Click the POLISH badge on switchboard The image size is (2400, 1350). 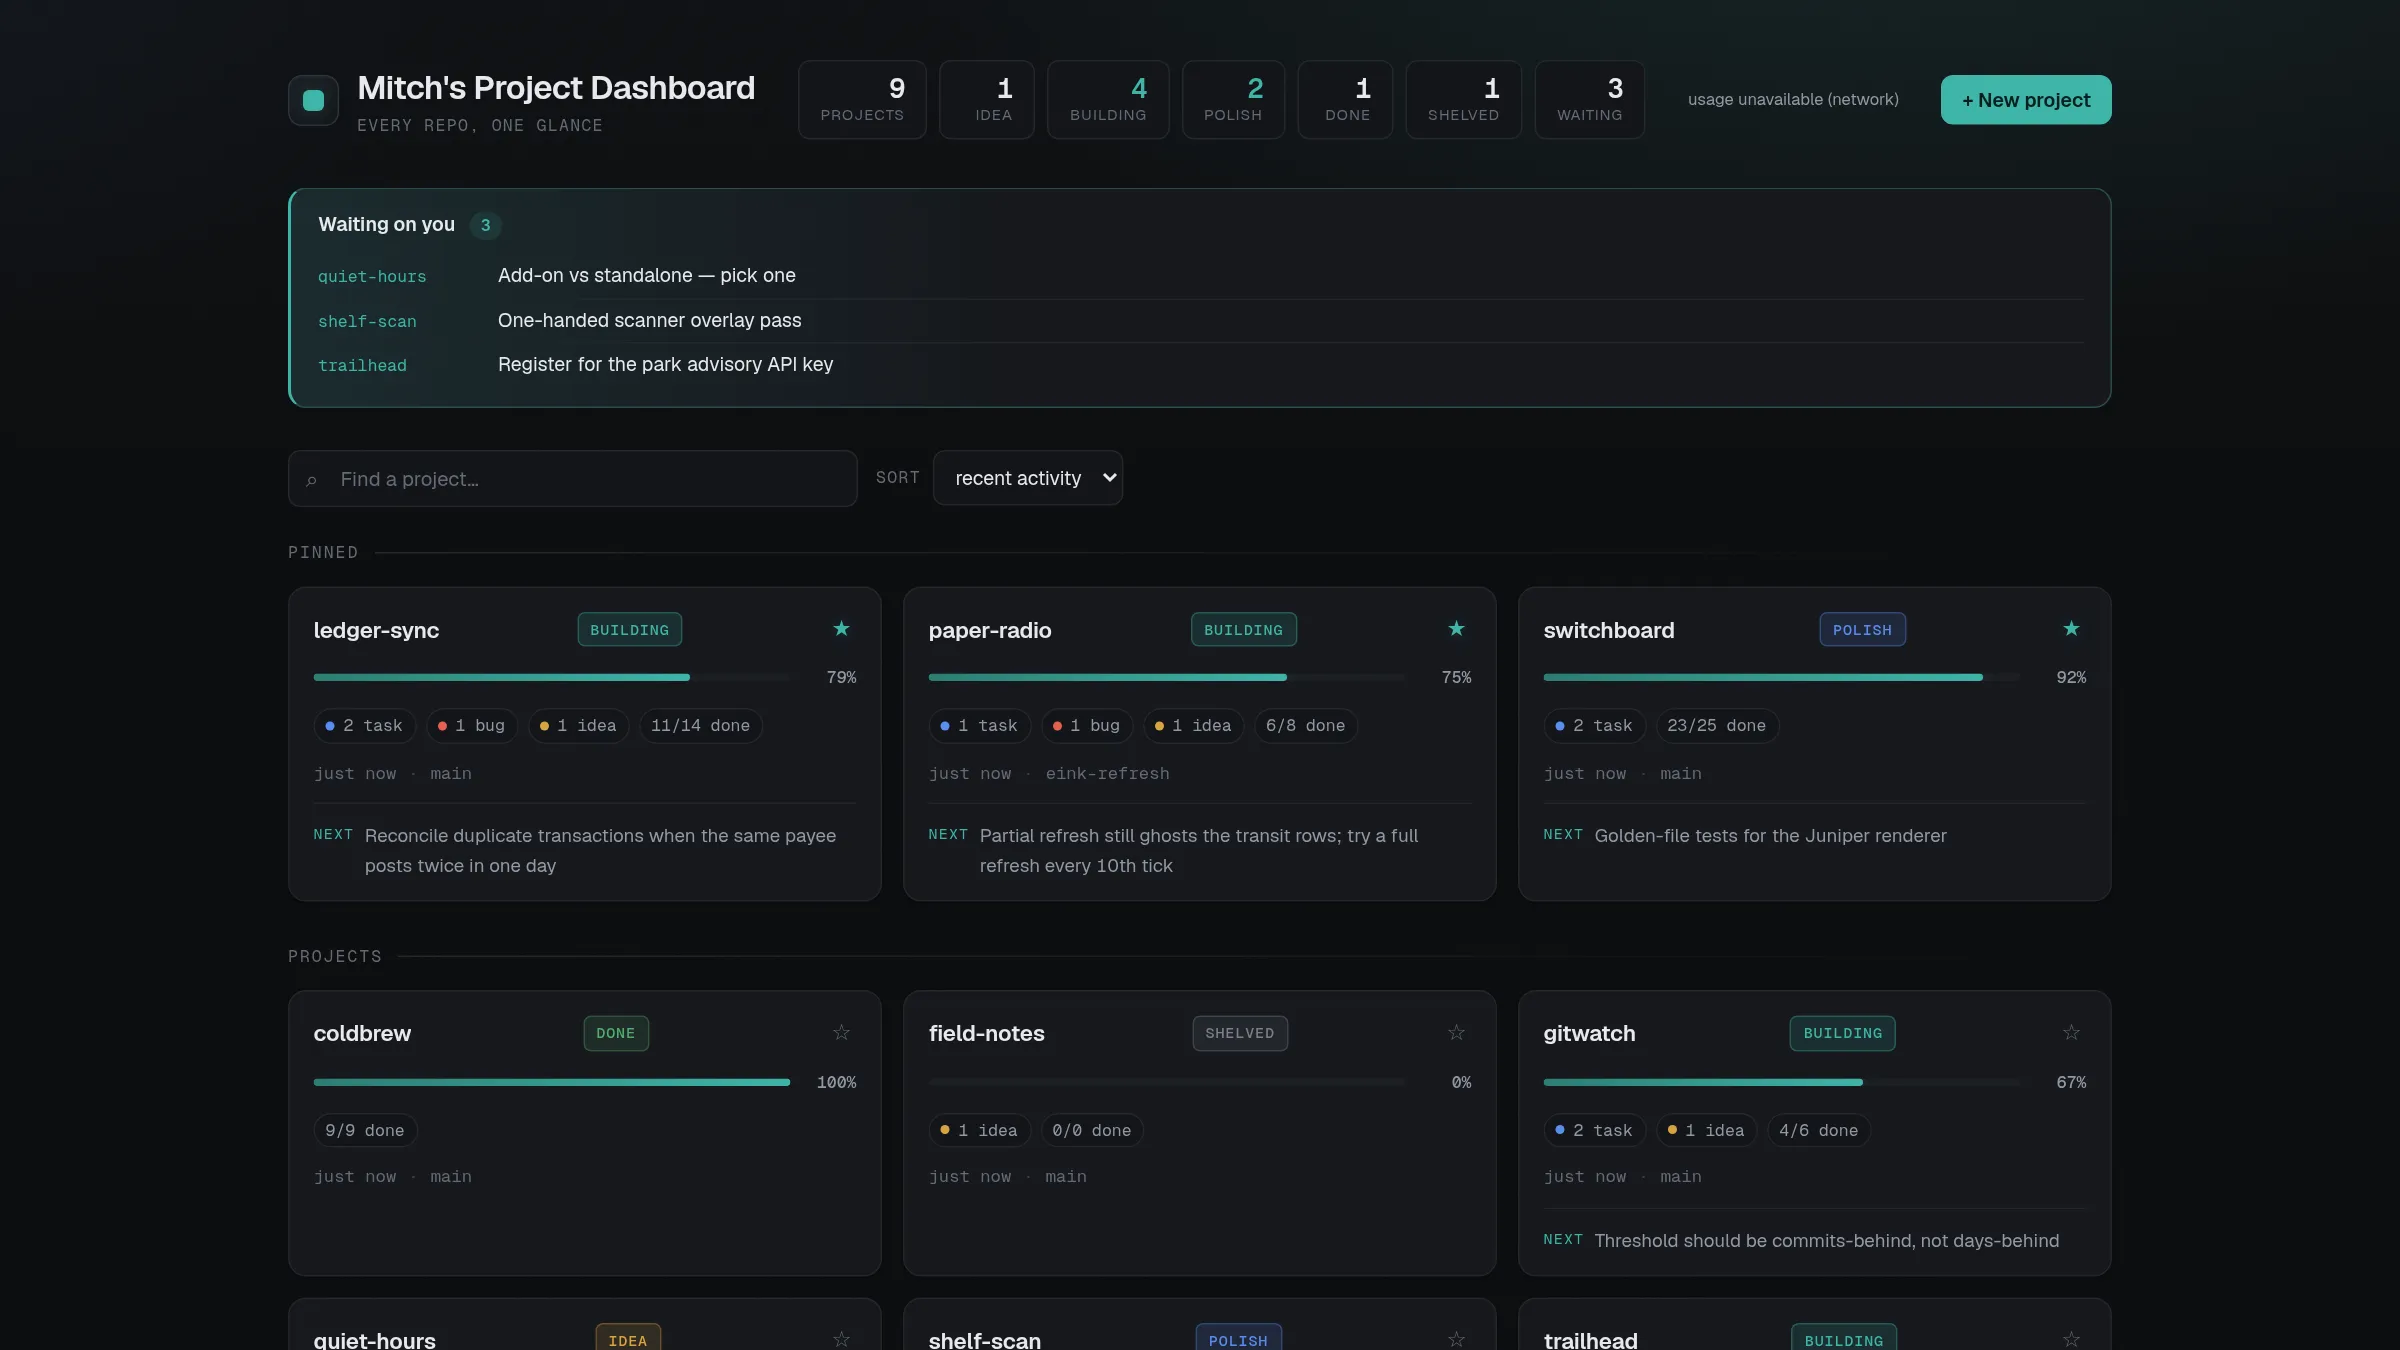coord(1863,630)
